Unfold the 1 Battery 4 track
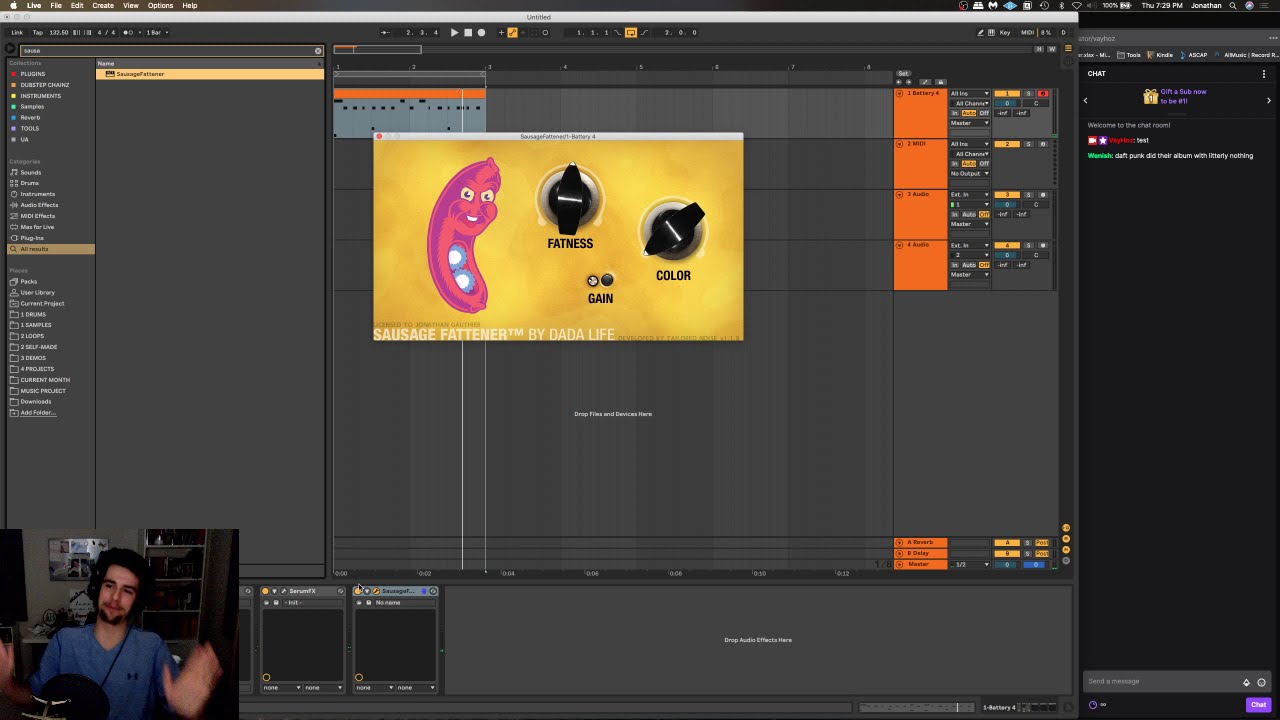Screen dimensions: 1280x720 pyautogui.click(x=899, y=93)
